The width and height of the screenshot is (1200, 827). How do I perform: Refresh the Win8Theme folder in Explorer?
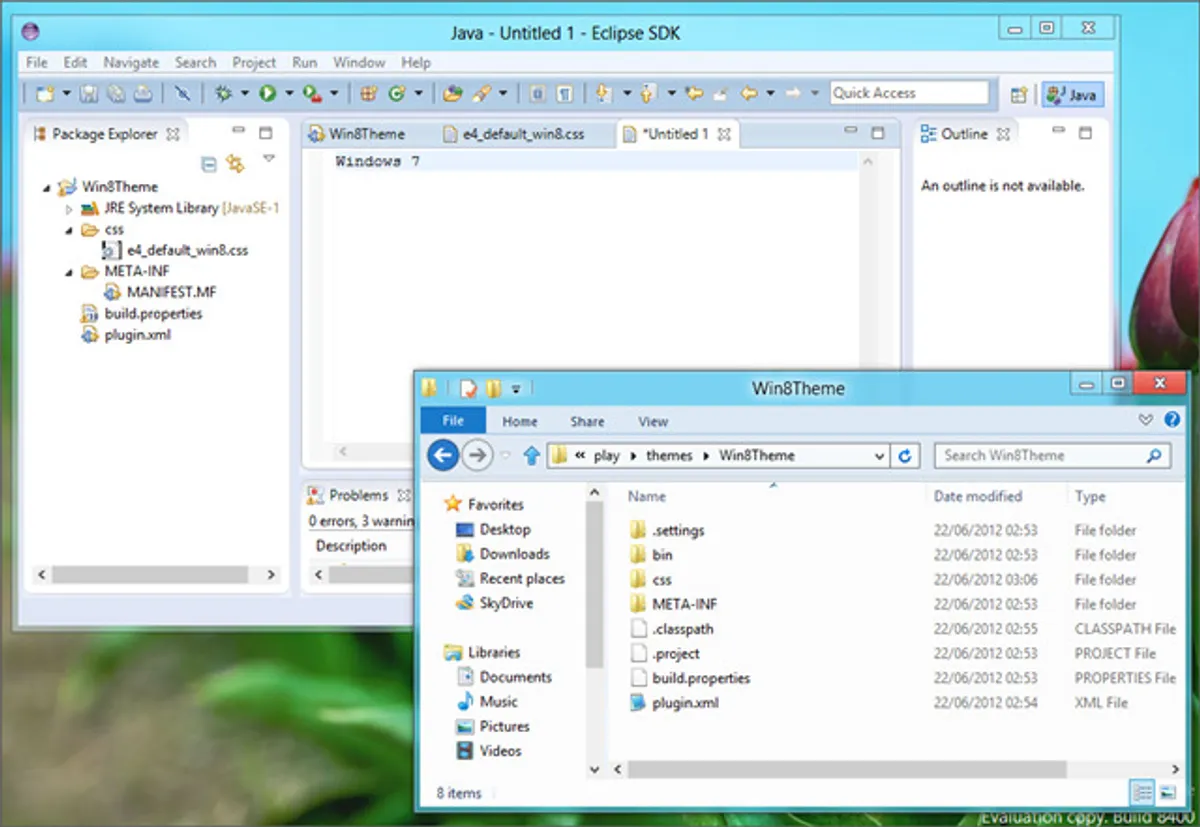click(905, 456)
